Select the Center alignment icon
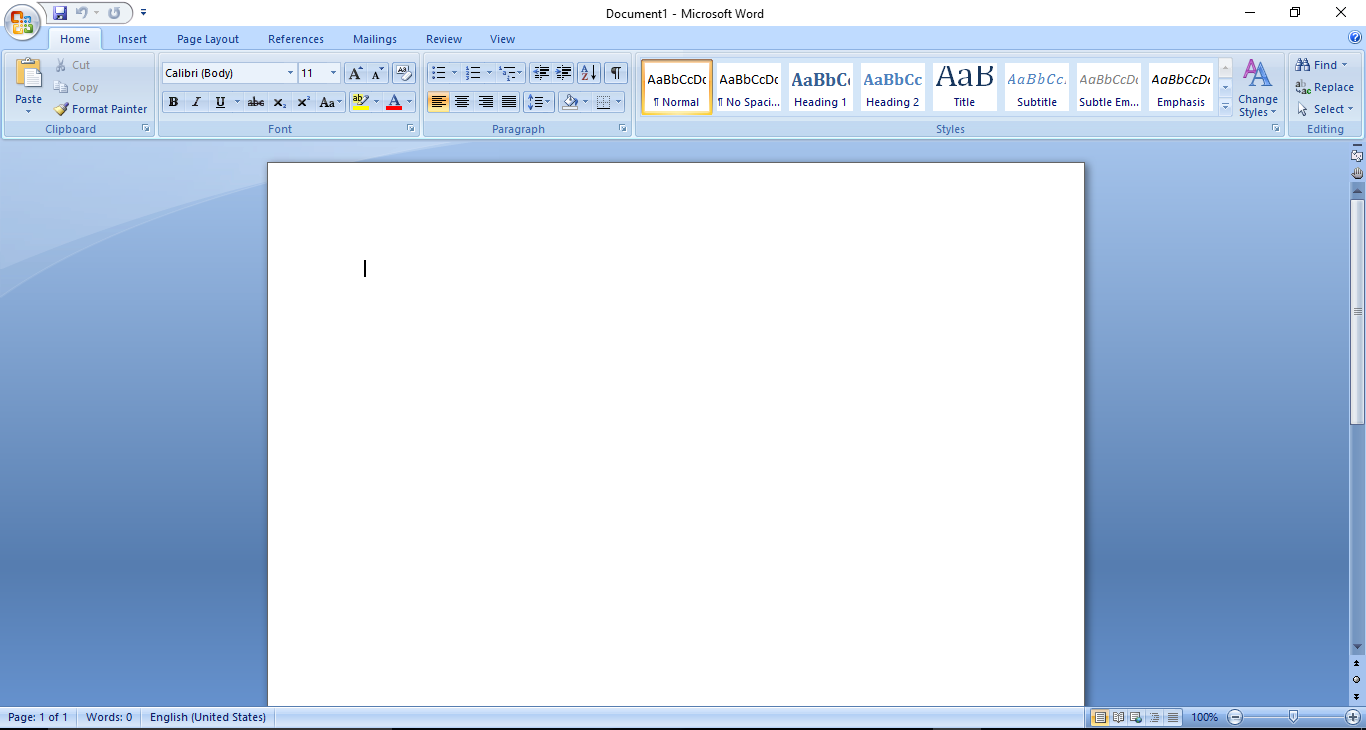The image size is (1366, 730). click(x=462, y=102)
